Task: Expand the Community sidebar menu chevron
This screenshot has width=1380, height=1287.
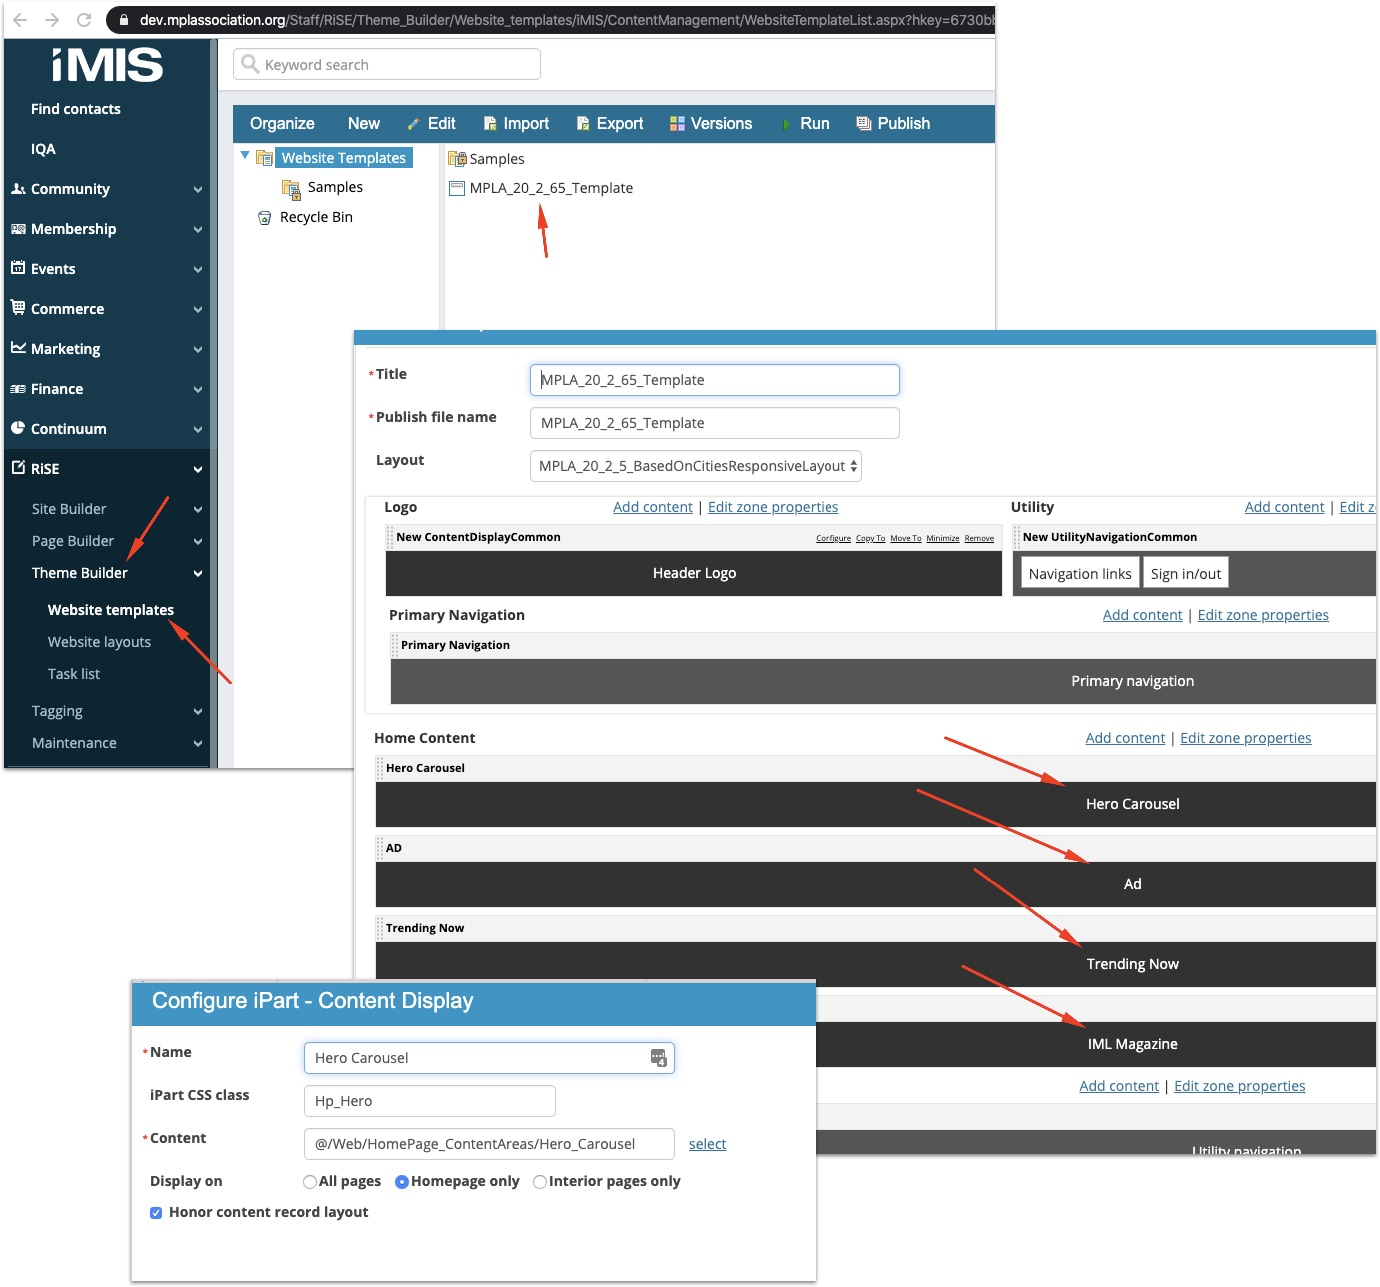Action: point(198,189)
